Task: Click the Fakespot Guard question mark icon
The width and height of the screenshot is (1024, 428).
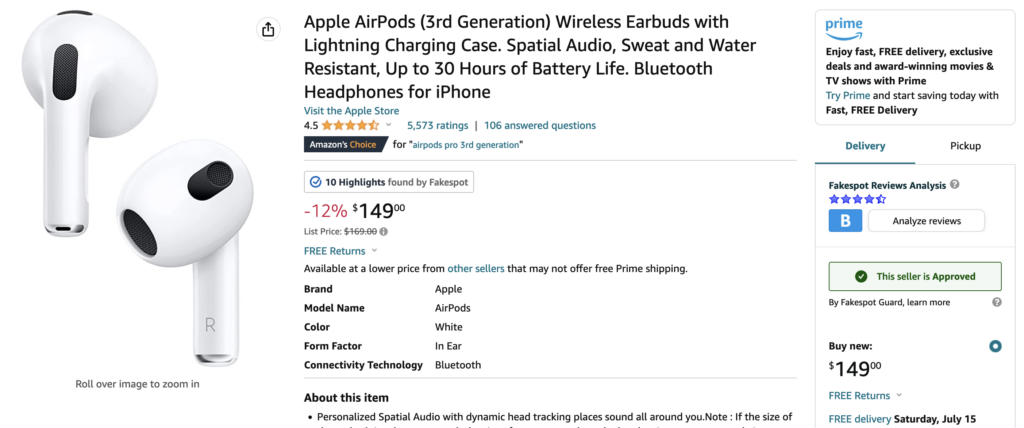Action: (x=997, y=302)
